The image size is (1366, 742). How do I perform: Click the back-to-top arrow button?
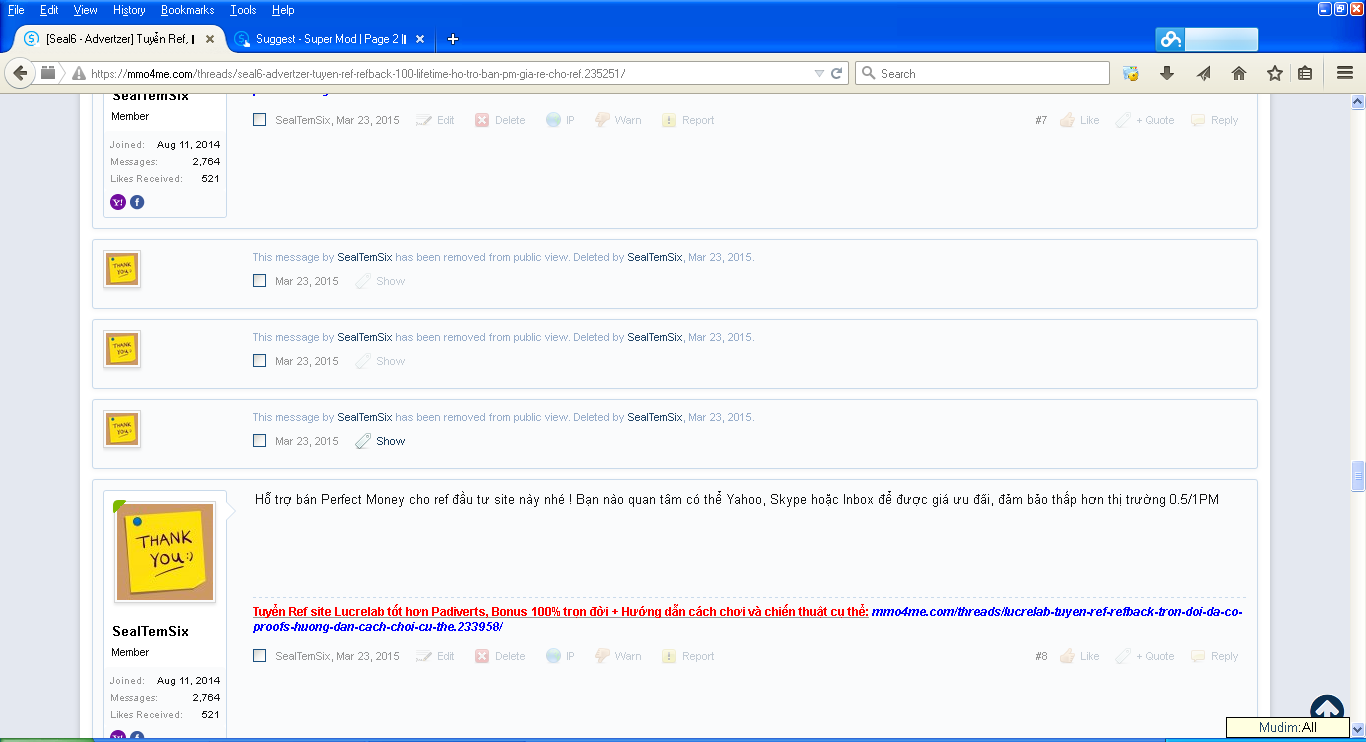[1327, 711]
